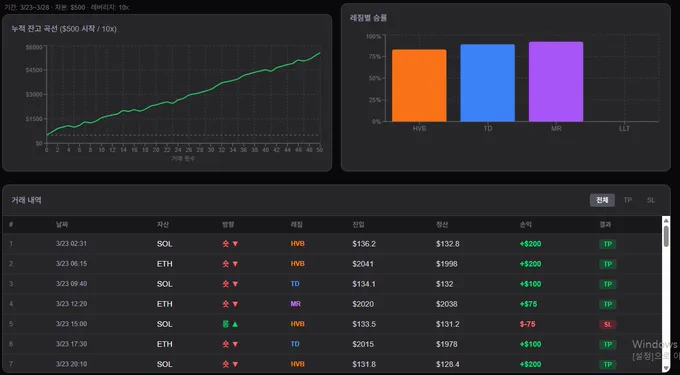Click the short arrow in row 1
Image resolution: width=680 pixels, height=375 pixels.
coord(235,244)
